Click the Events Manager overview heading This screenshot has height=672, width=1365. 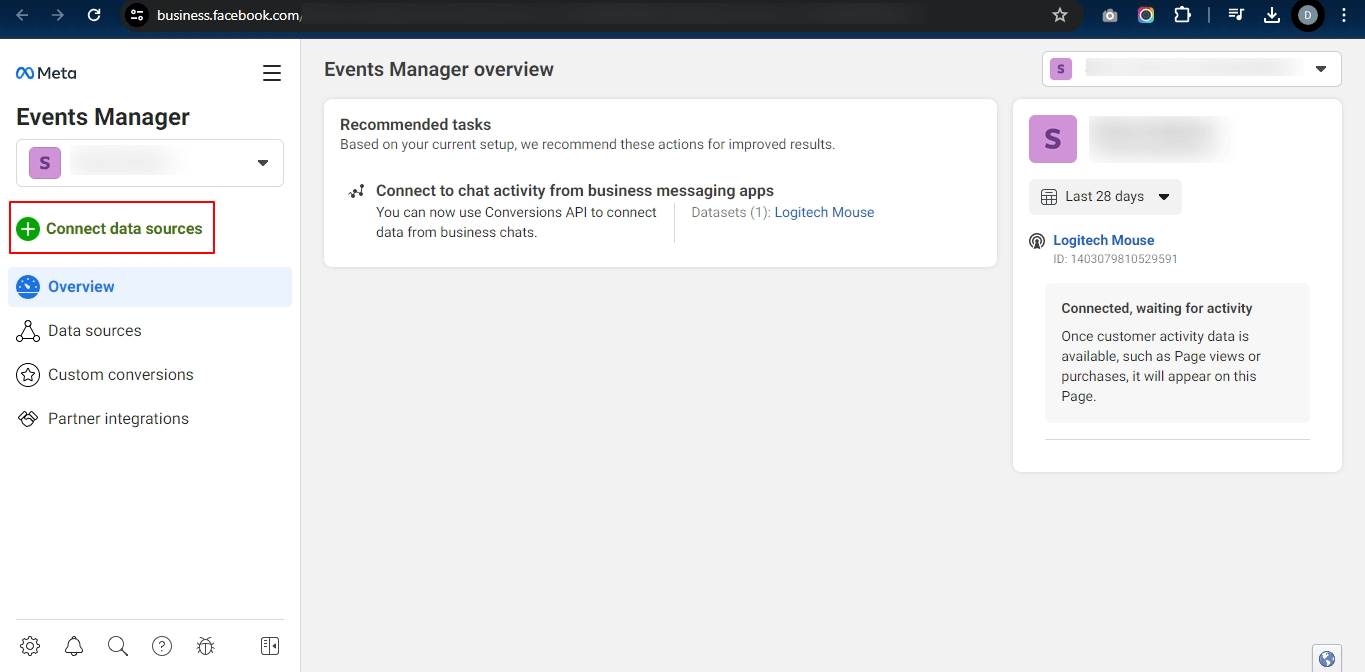pyautogui.click(x=439, y=69)
